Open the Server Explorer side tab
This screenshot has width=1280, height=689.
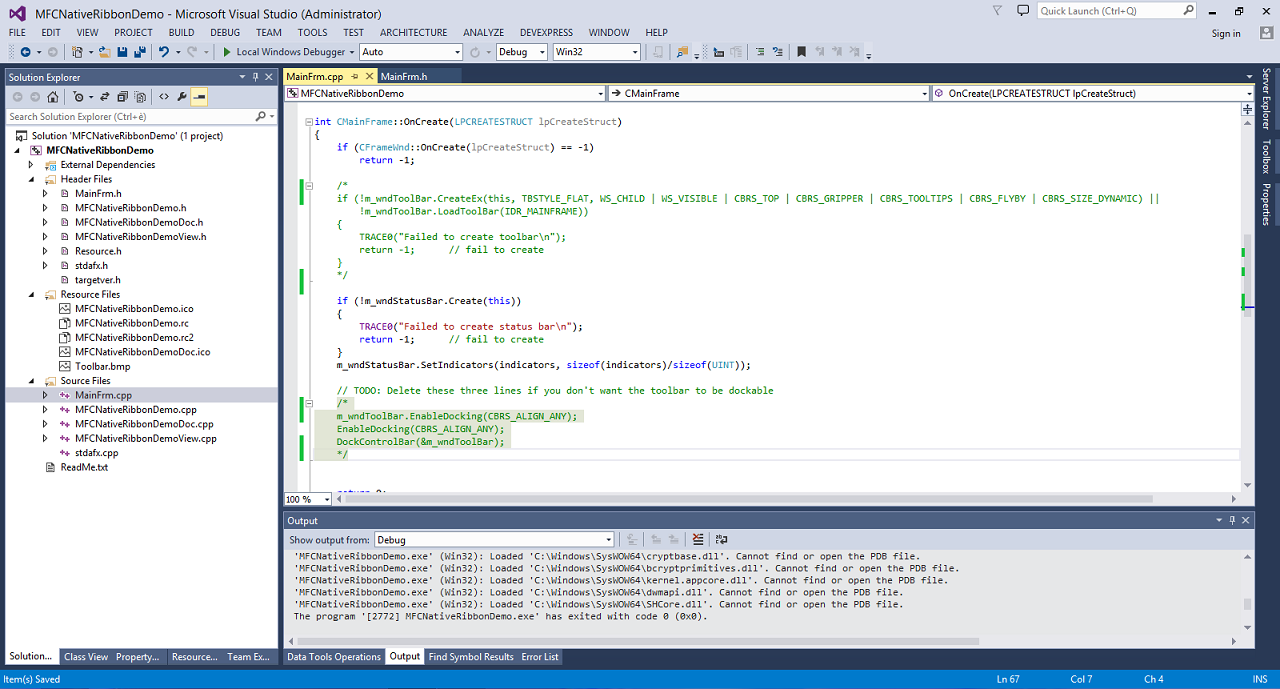tap(1266, 99)
